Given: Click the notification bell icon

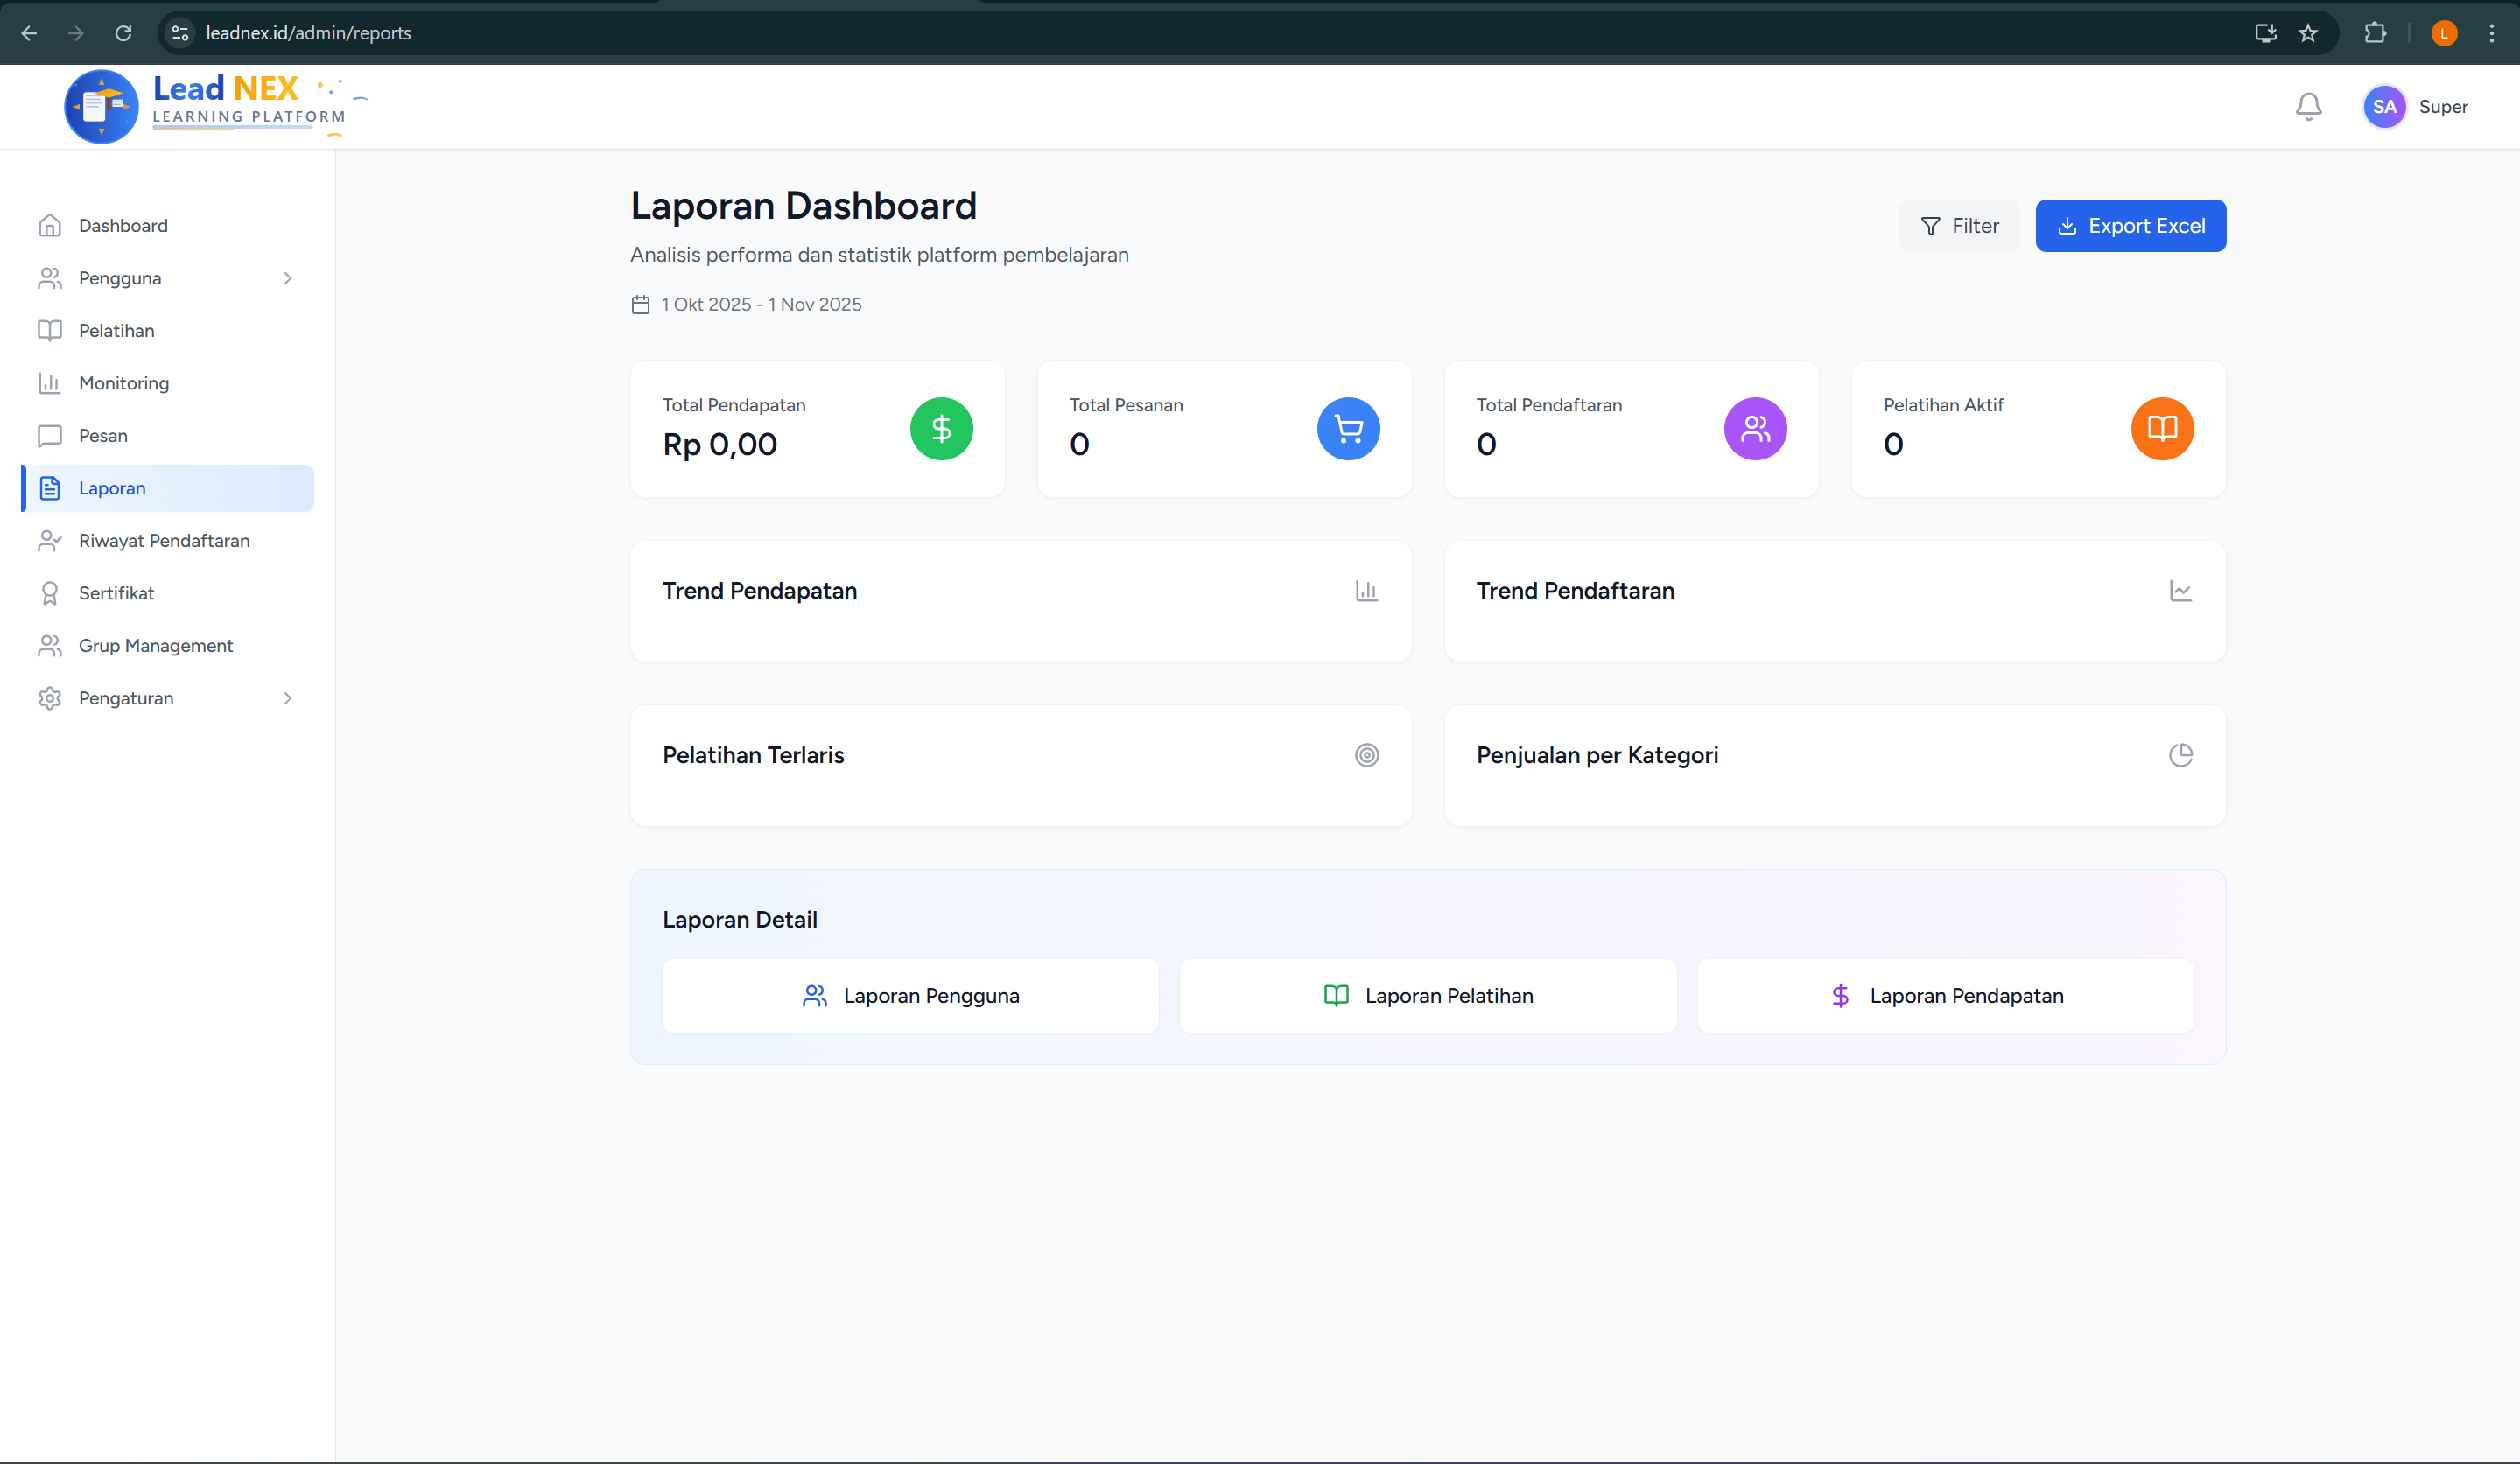Looking at the screenshot, I should coord(2308,106).
